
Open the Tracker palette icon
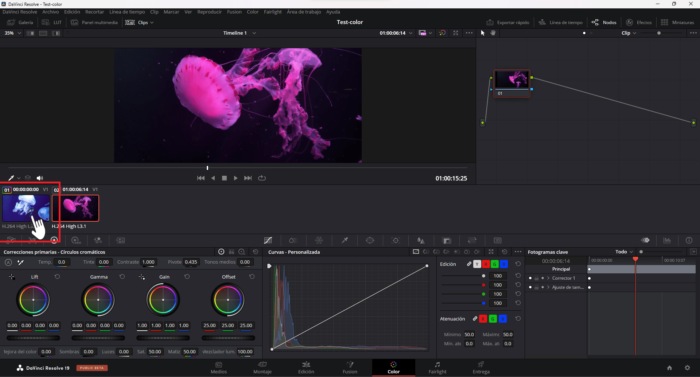(x=396, y=240)
